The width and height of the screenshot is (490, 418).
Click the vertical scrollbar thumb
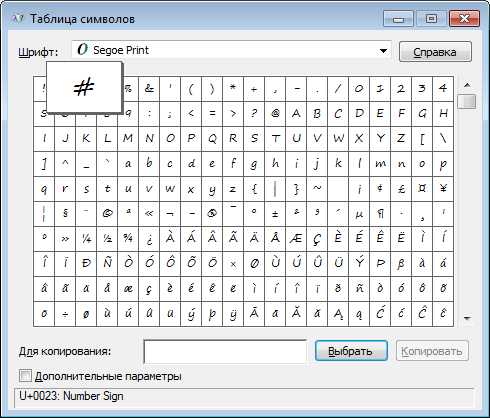tap(467, 101)
